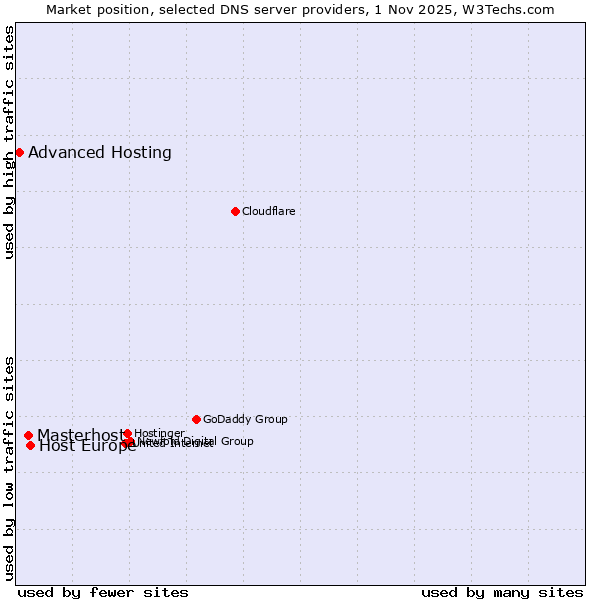
Task: Click the Hostinger red data point
Action: coord(127,433)
